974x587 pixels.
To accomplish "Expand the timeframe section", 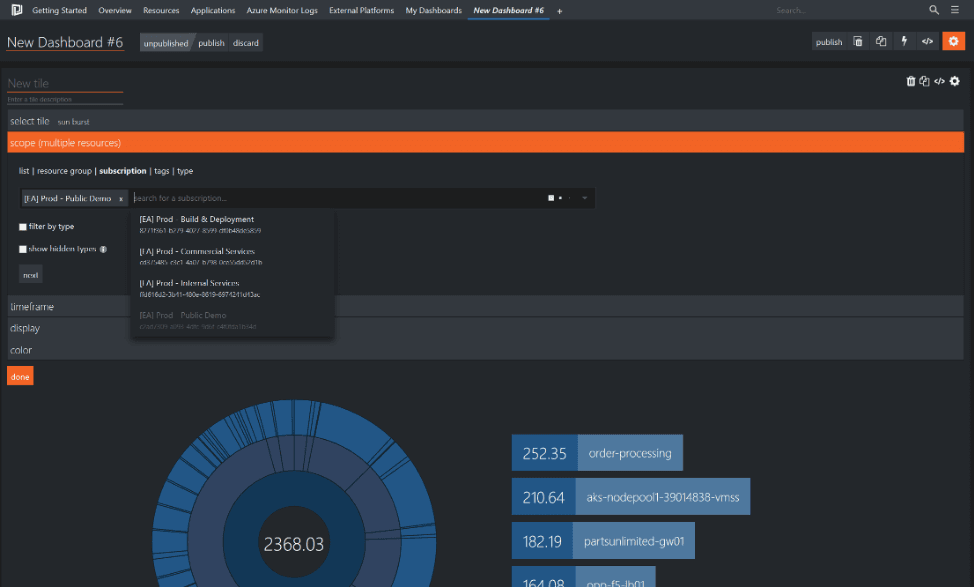I will 485,306.
